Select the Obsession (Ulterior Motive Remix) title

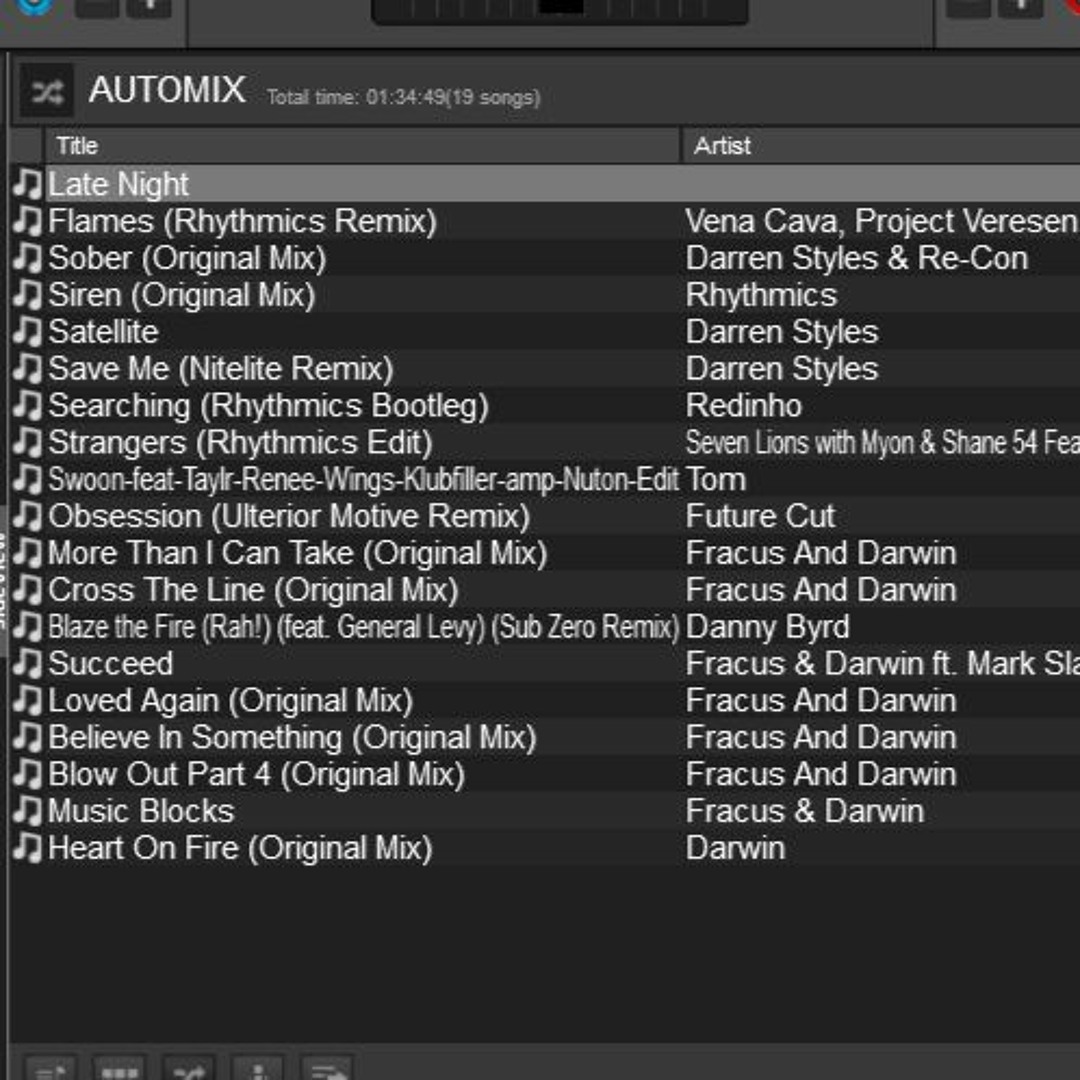point(289,516)
